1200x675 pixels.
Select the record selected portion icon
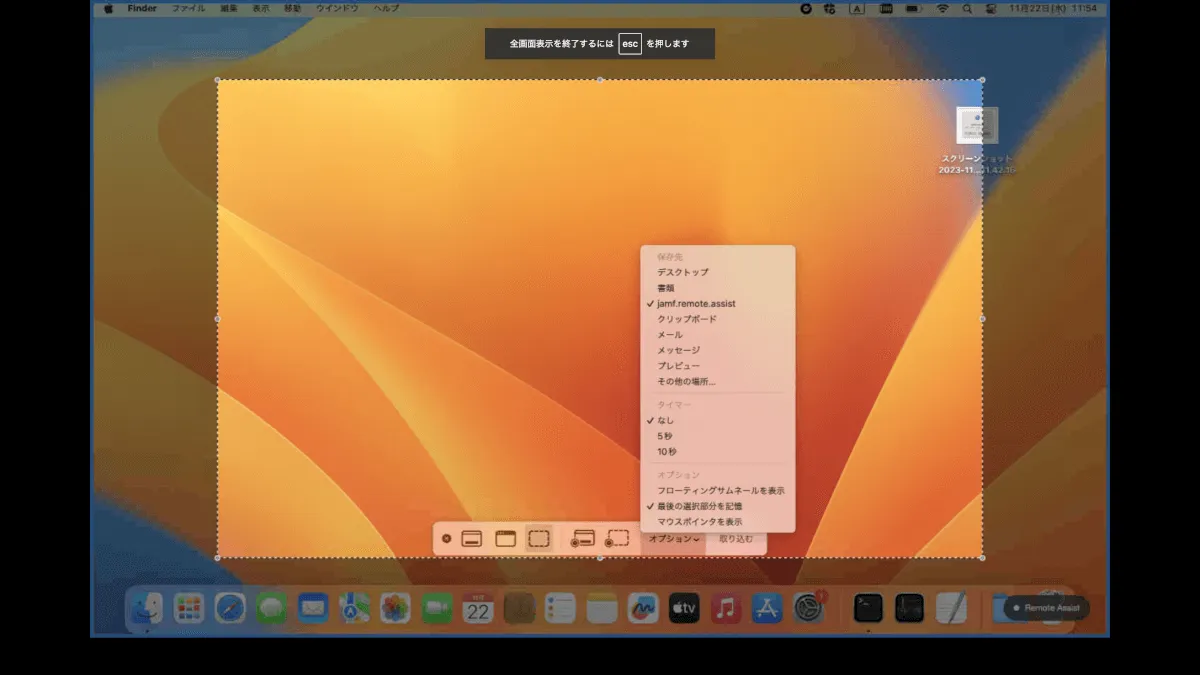[617, 539]
